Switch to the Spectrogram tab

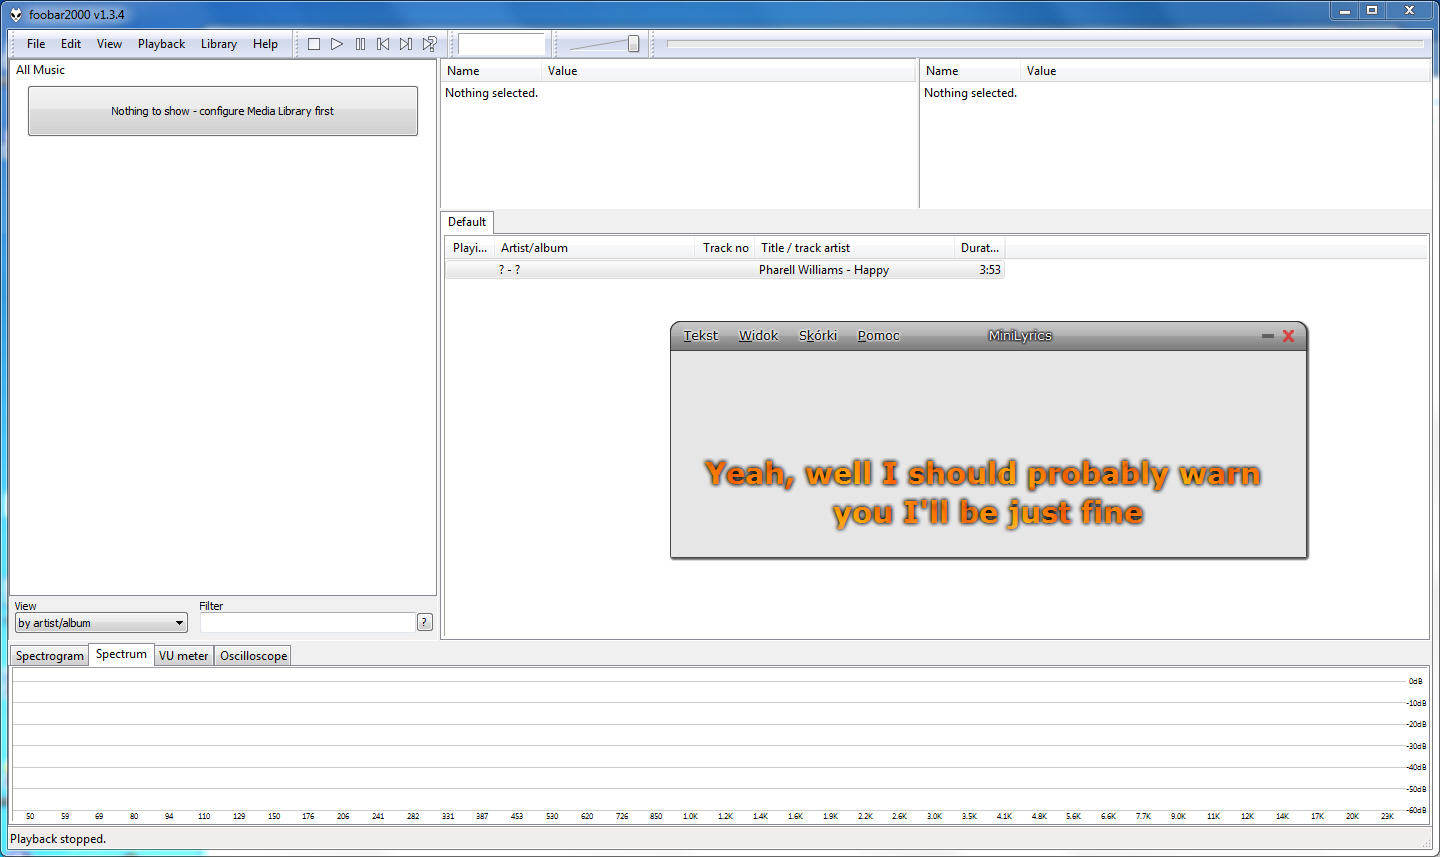[x=50, y=656]
